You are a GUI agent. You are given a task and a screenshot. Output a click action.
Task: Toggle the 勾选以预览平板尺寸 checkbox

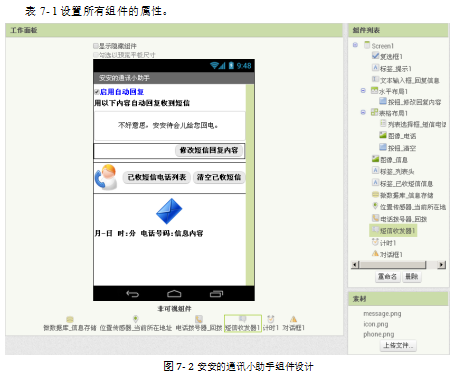tap(96, 55)
